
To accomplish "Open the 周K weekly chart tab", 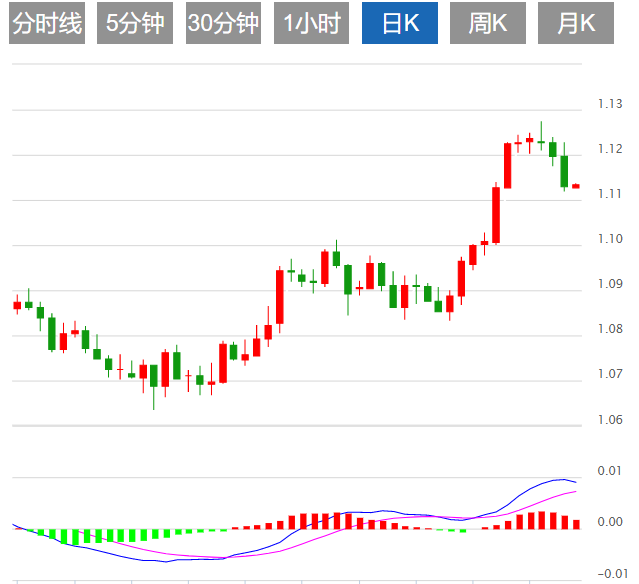I will (x=488, y=23).
